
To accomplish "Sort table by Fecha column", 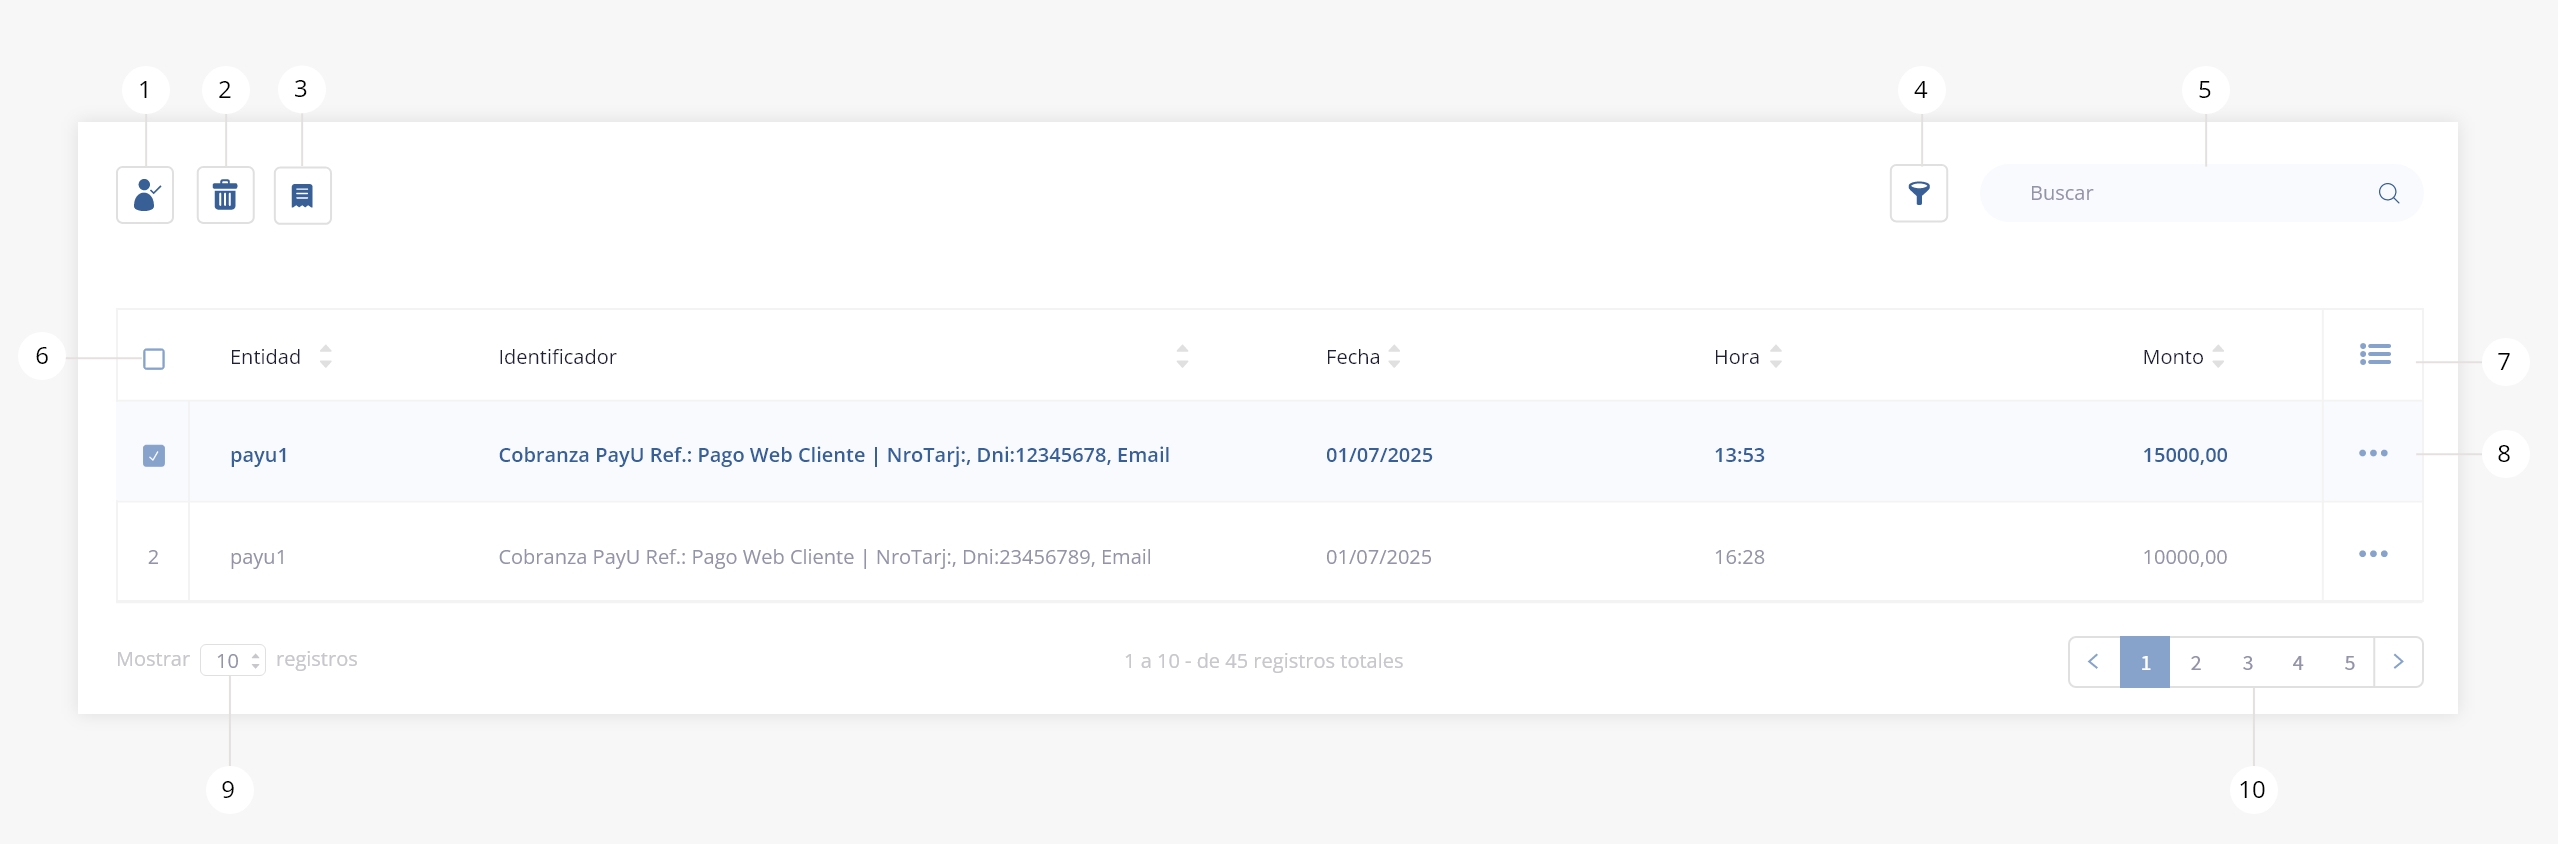I will point(1394,357).
